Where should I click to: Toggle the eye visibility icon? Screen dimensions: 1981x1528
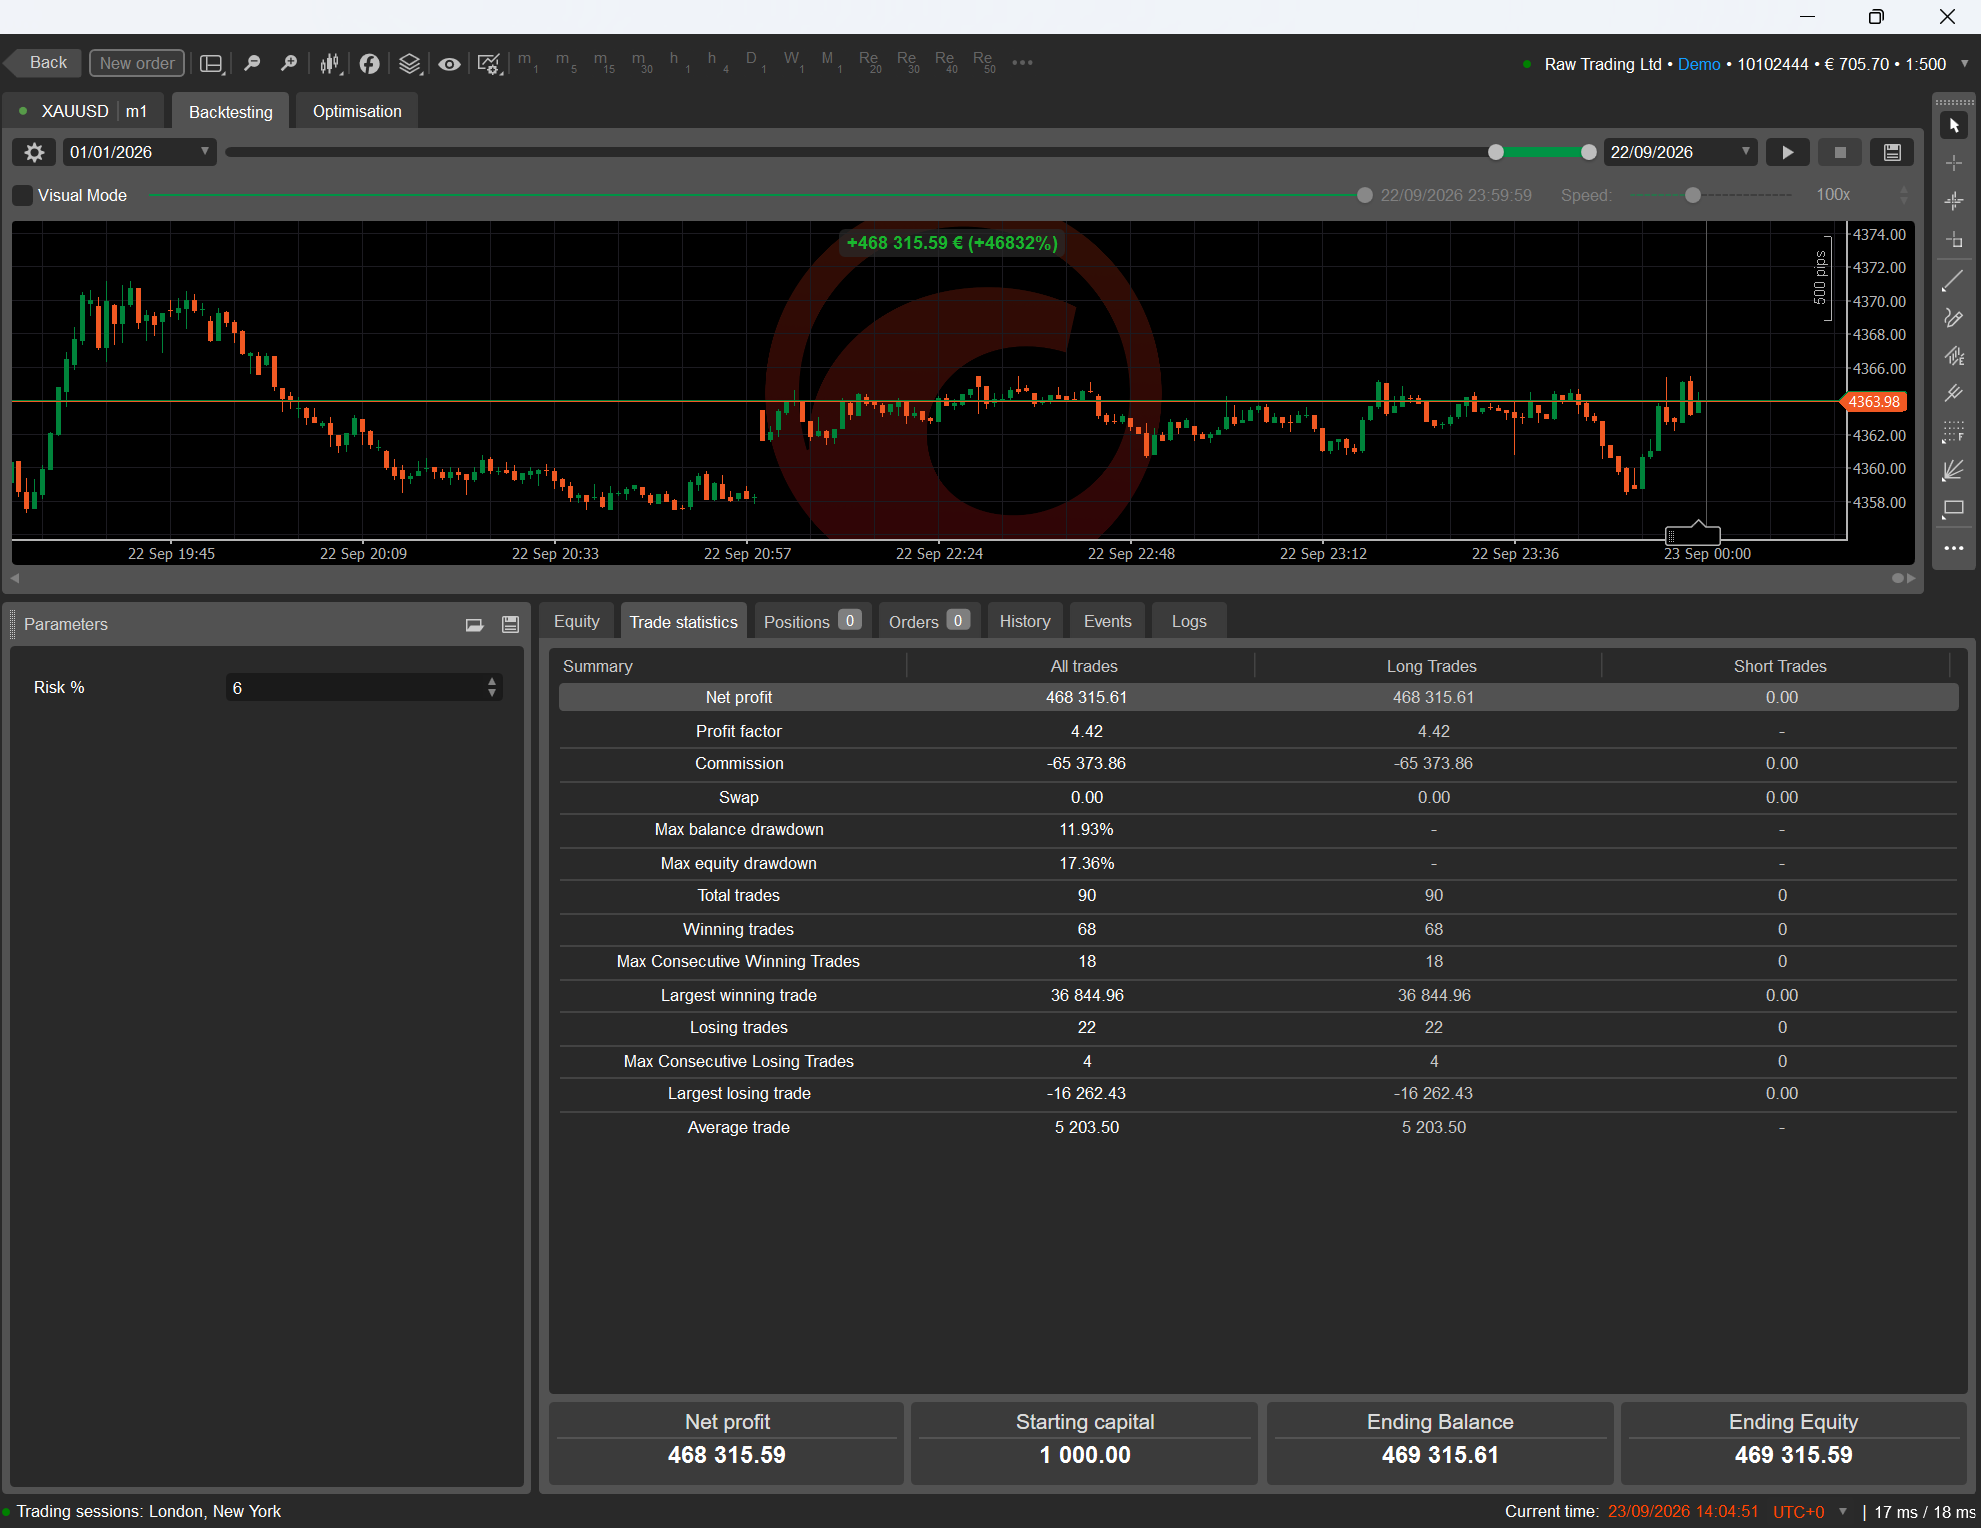point(450,63)
